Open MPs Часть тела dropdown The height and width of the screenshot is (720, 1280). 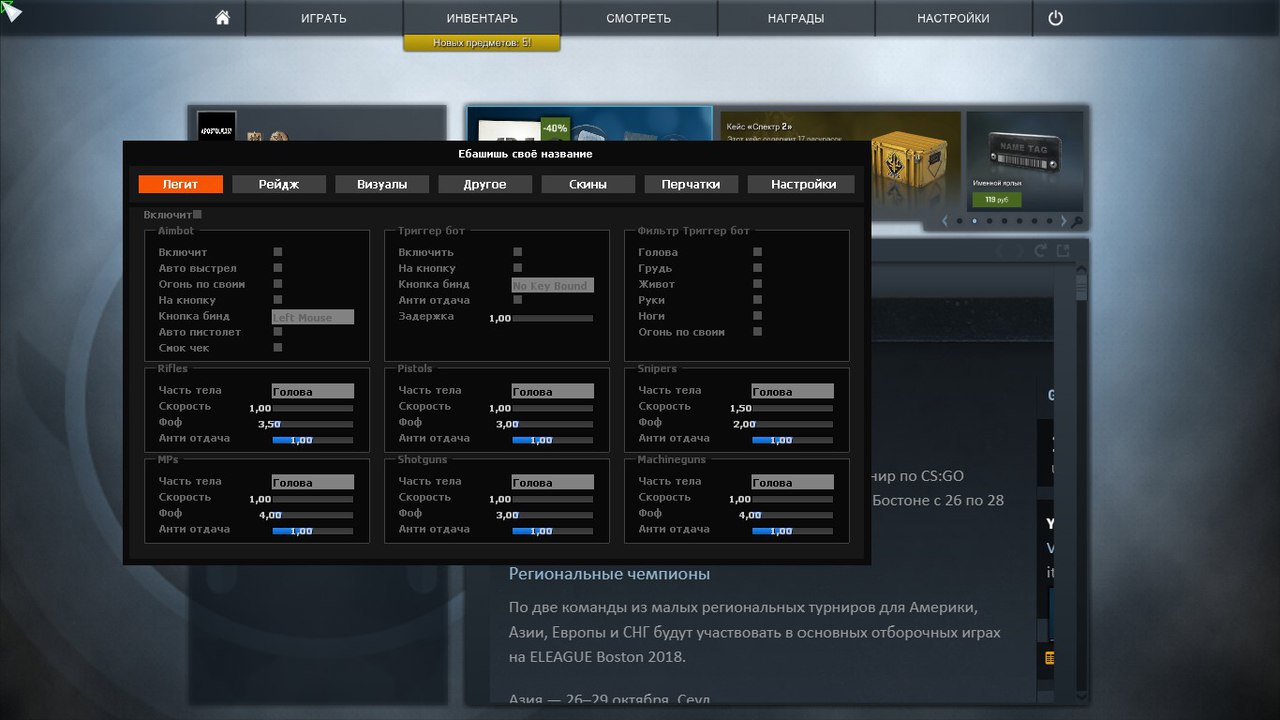pos(313,482)
